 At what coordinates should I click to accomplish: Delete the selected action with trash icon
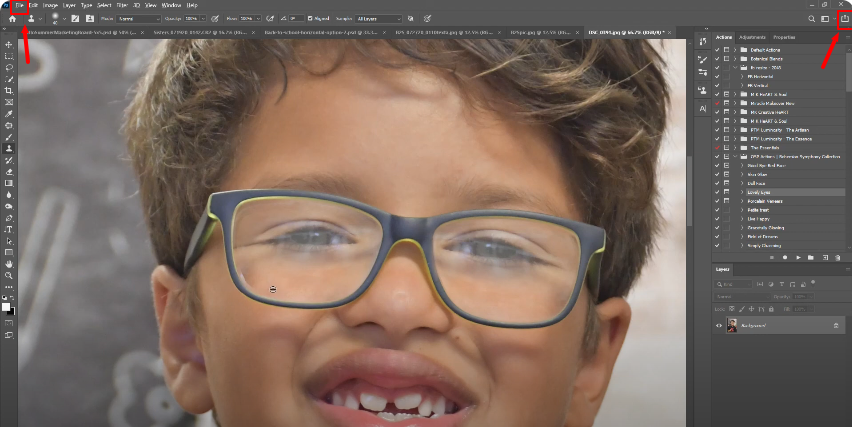837,258
